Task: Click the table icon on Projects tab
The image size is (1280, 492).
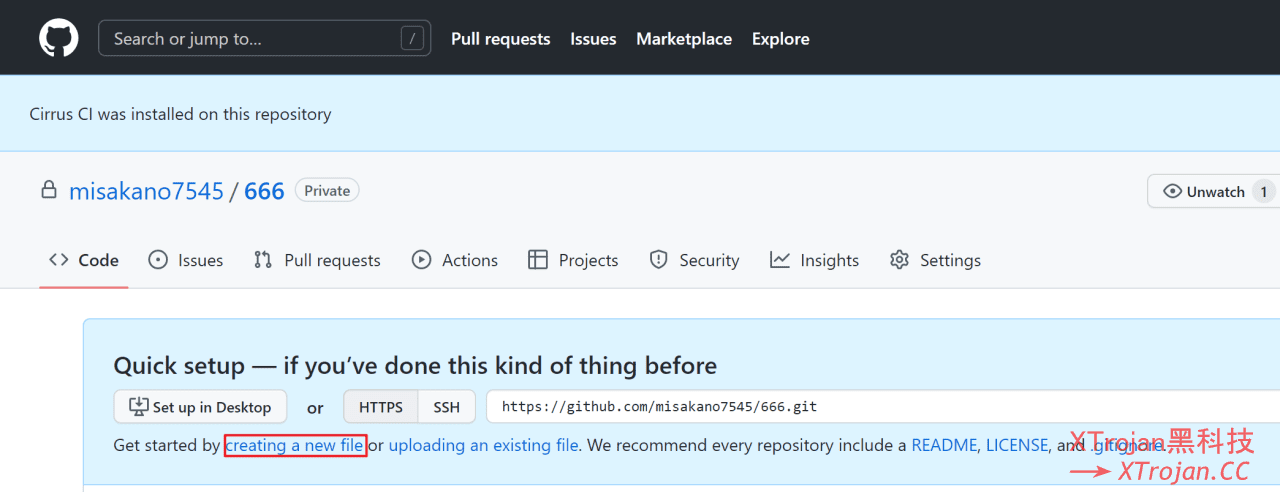Action: click(538, 260)
